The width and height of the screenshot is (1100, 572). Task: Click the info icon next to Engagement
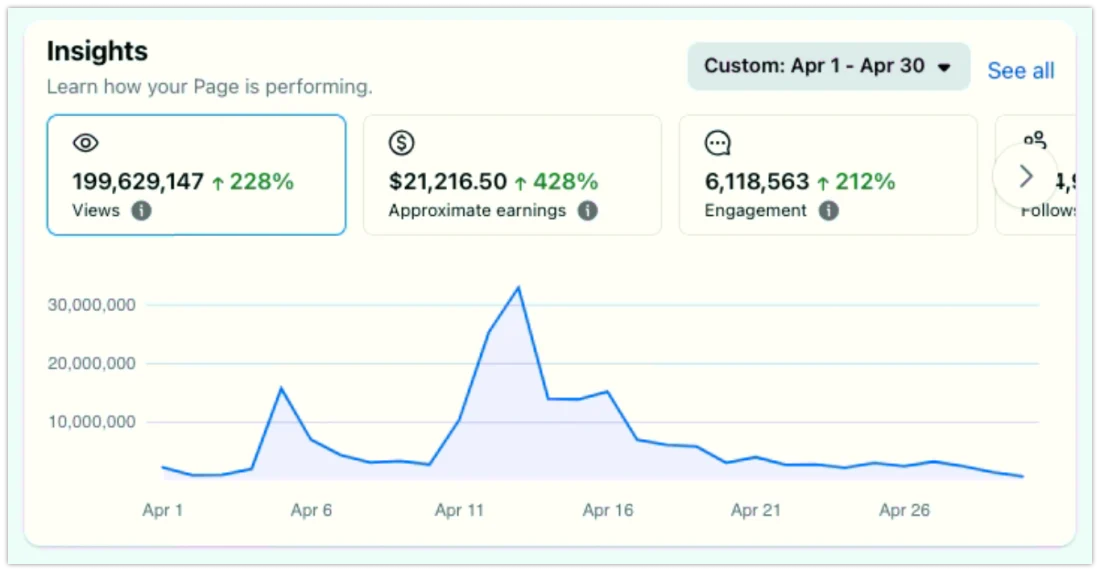click(829, 211)
